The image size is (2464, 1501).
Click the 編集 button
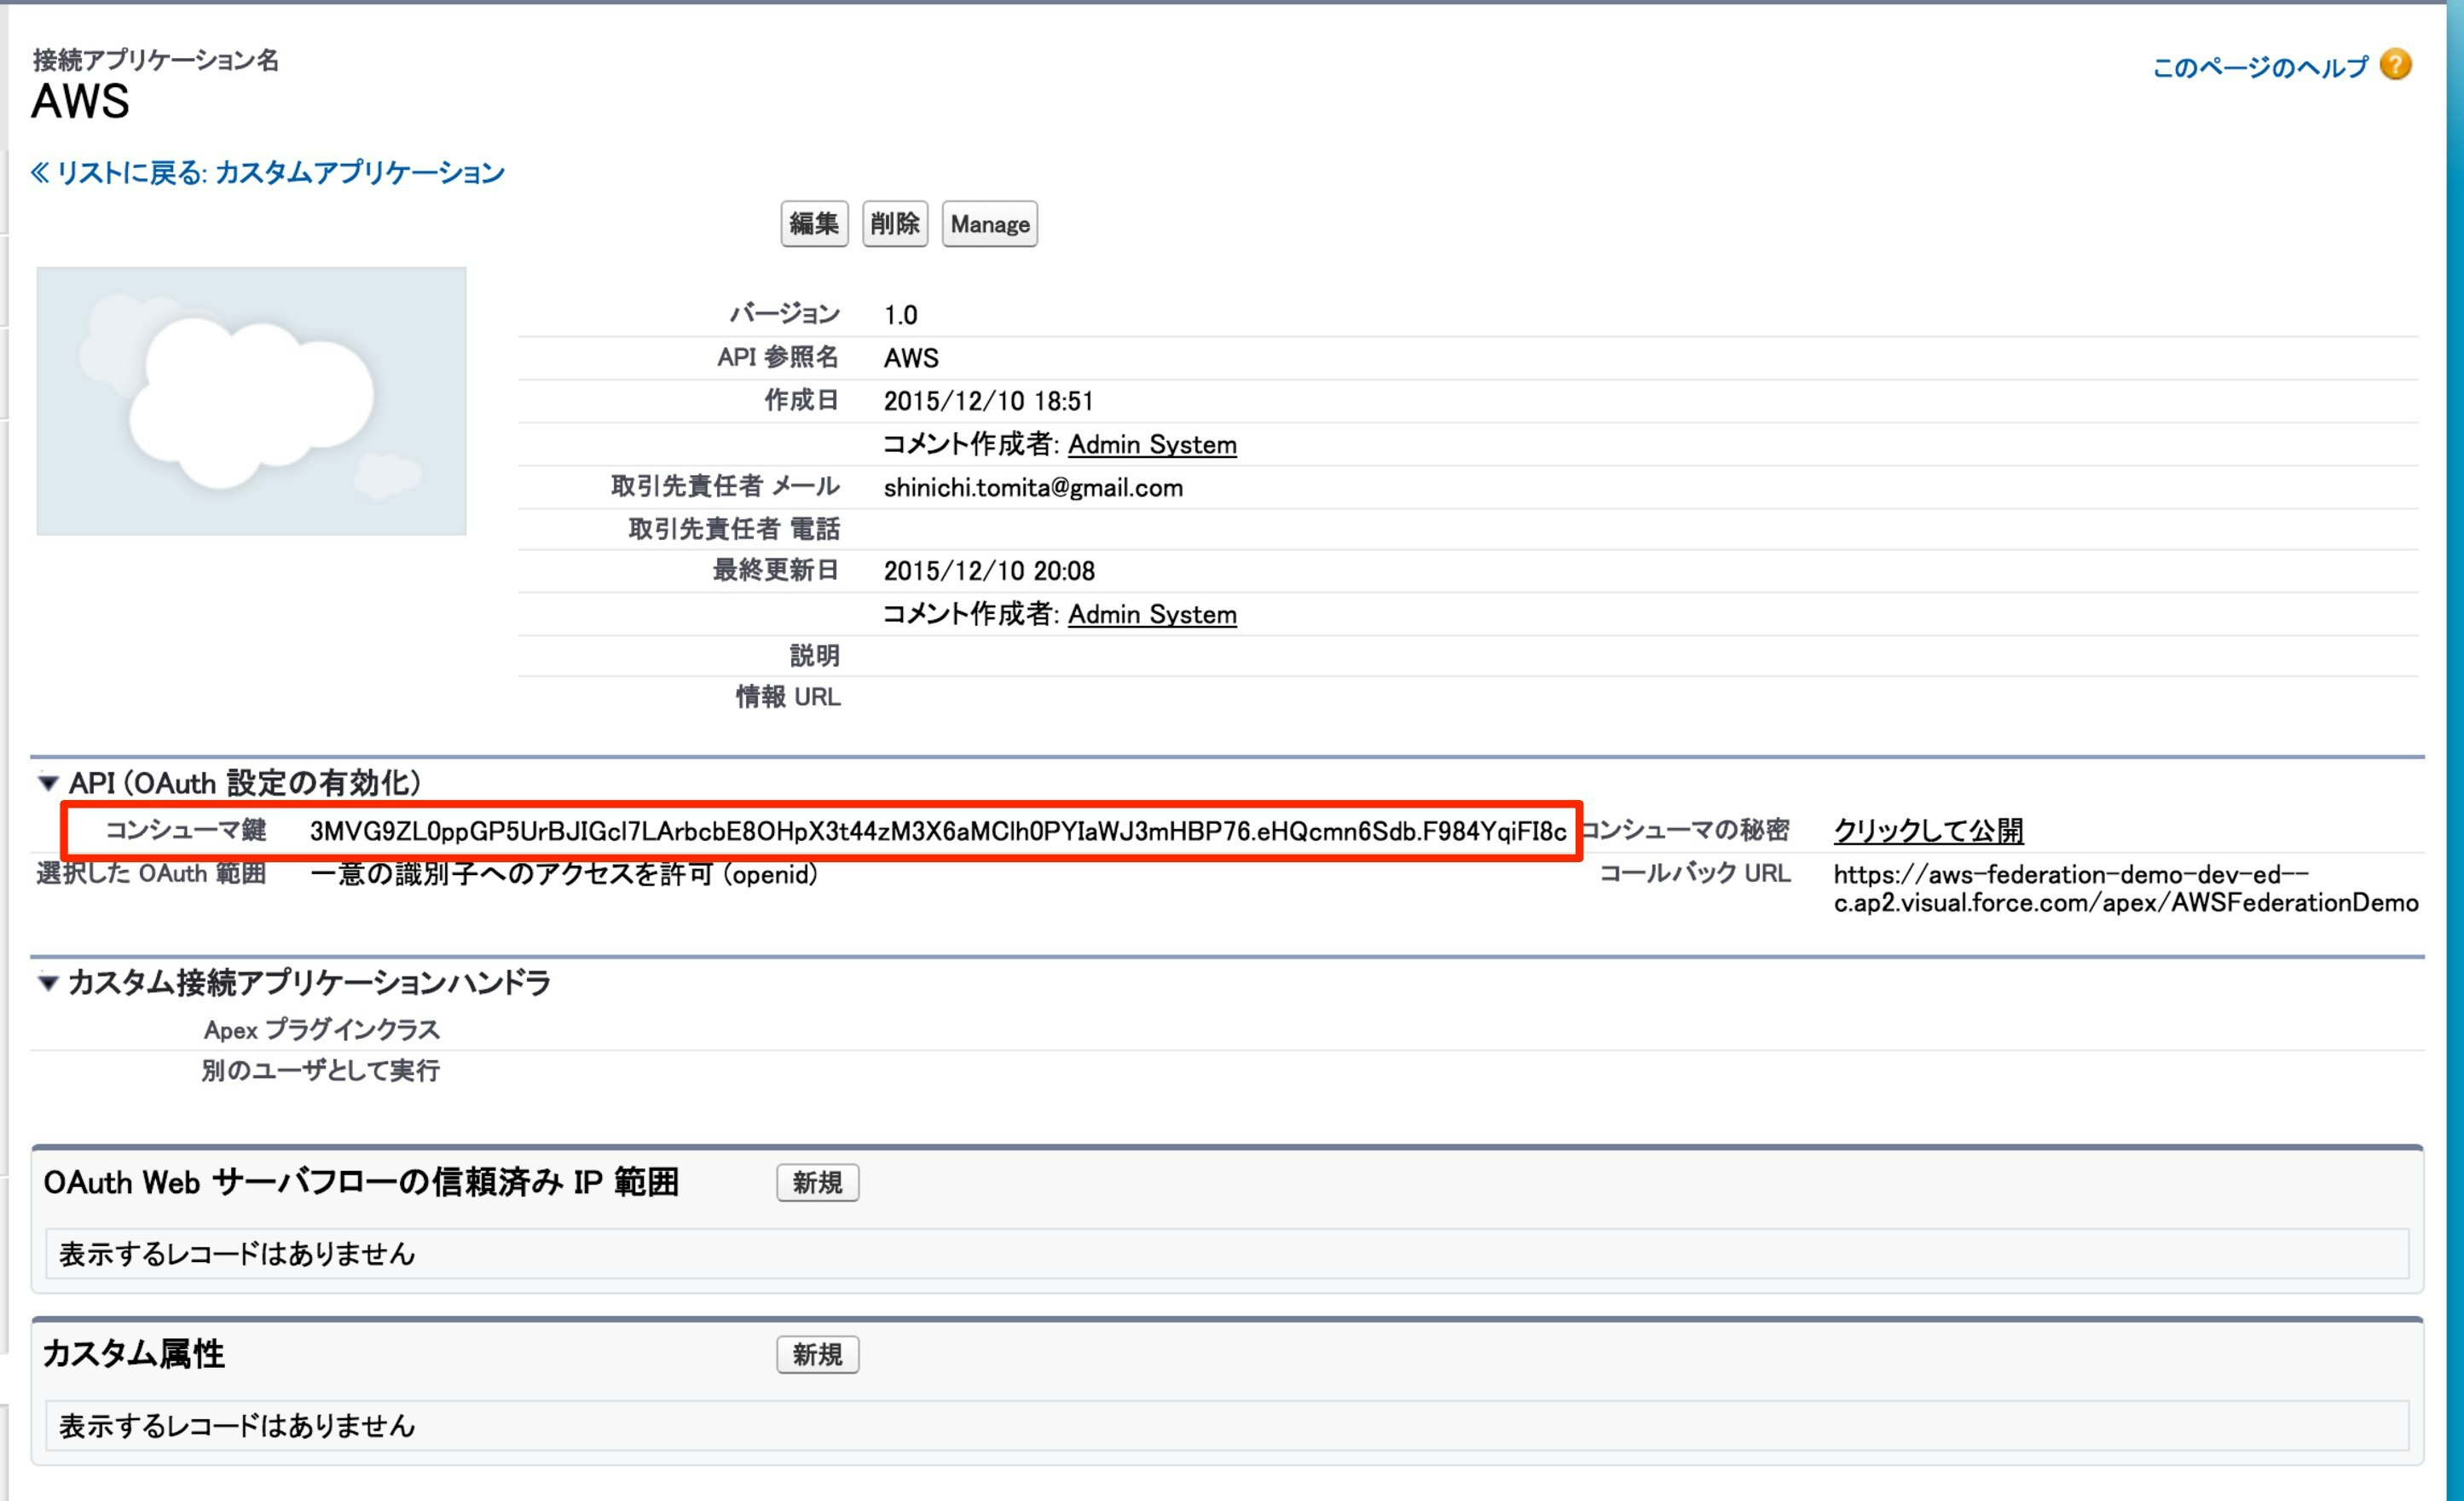click(x=814, y=224)
